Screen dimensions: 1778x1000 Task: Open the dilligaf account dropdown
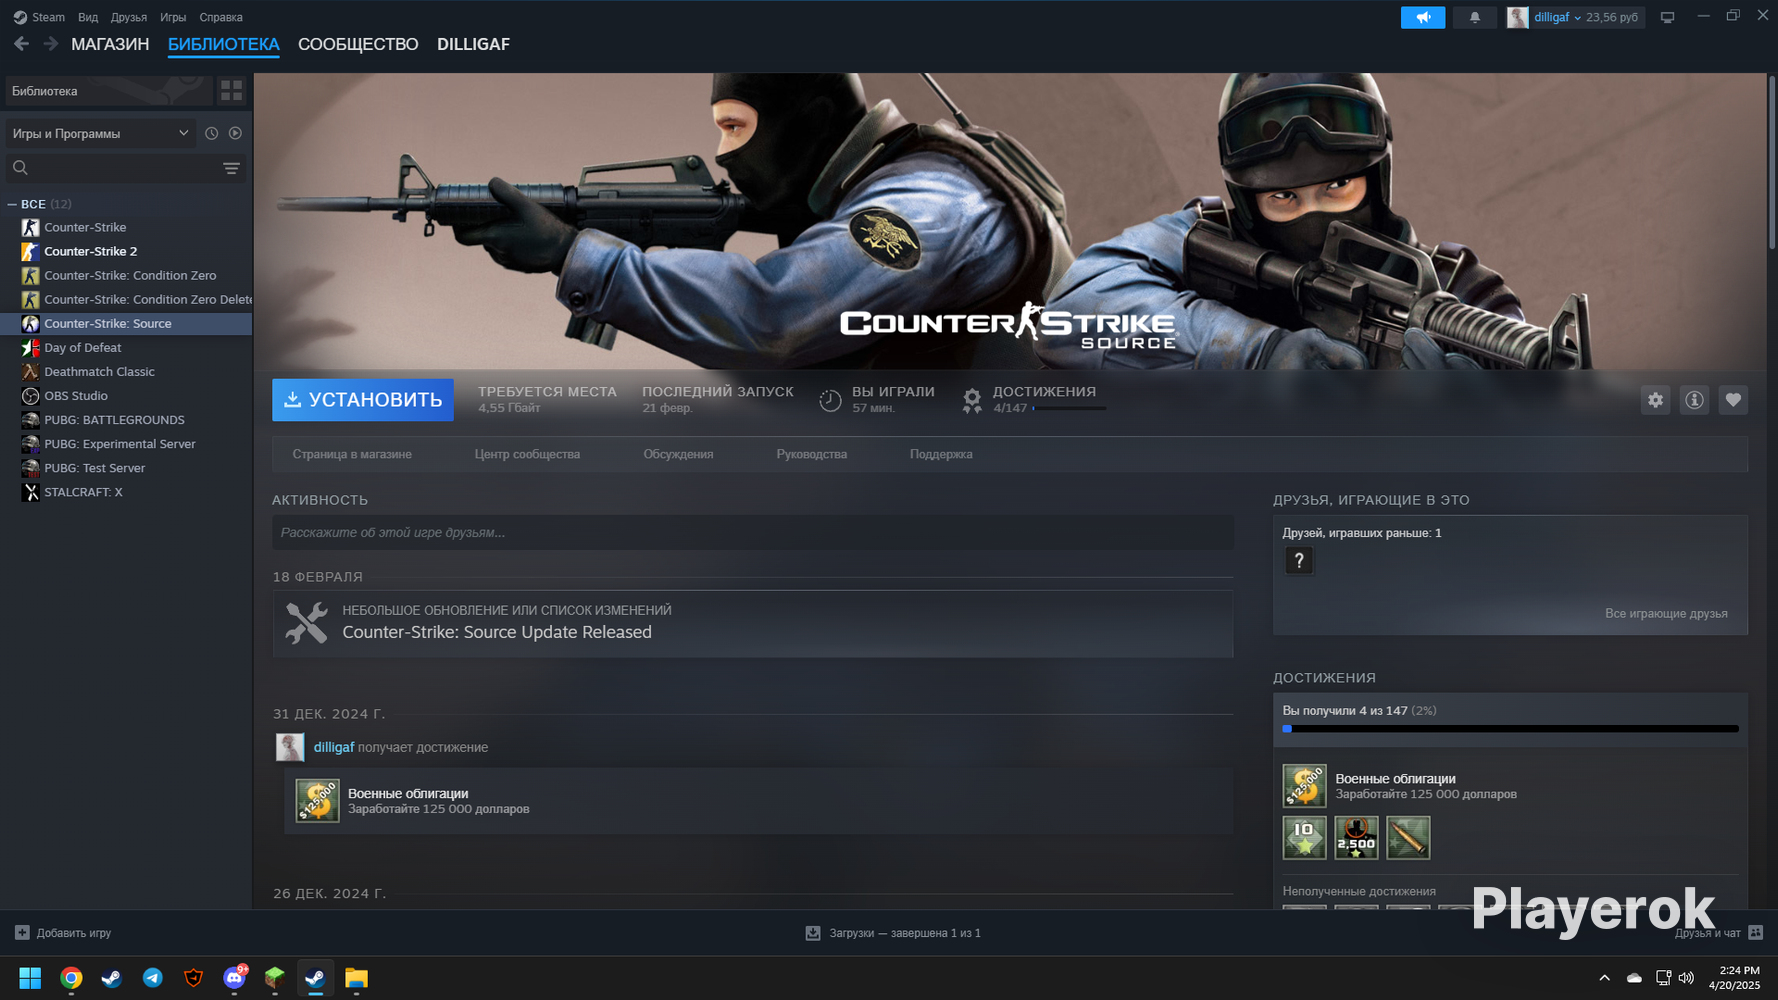pos(1574,17)
